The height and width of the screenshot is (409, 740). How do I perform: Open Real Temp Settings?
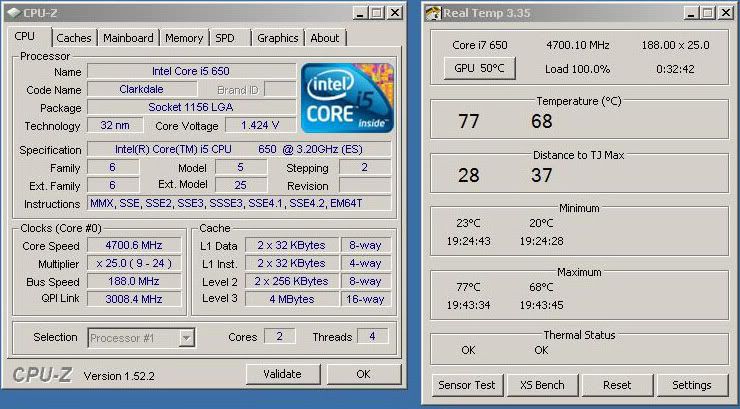pyautogui.click(x=692, y=385)
